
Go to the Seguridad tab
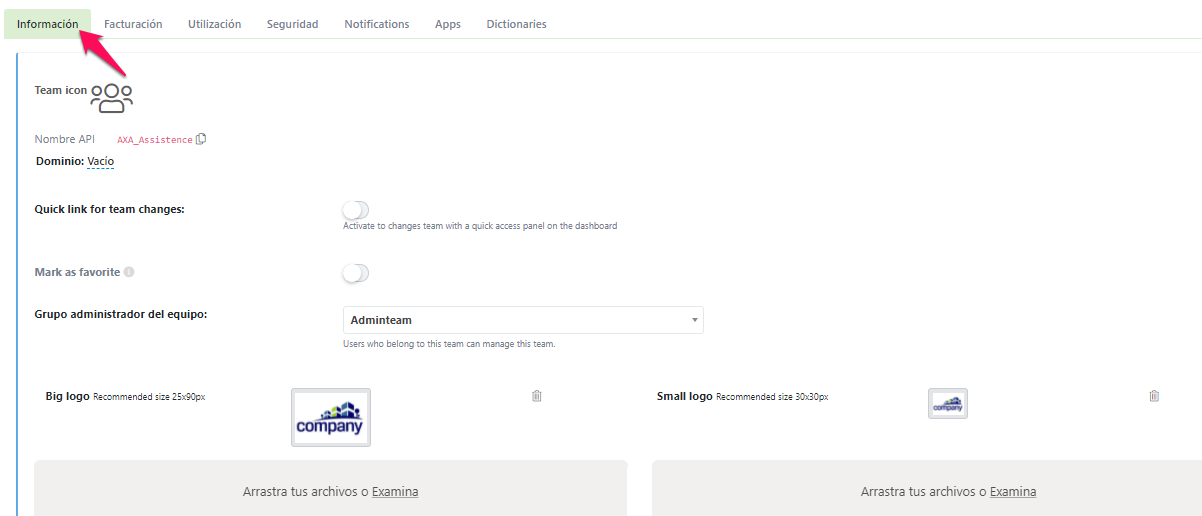click(292, 24)
